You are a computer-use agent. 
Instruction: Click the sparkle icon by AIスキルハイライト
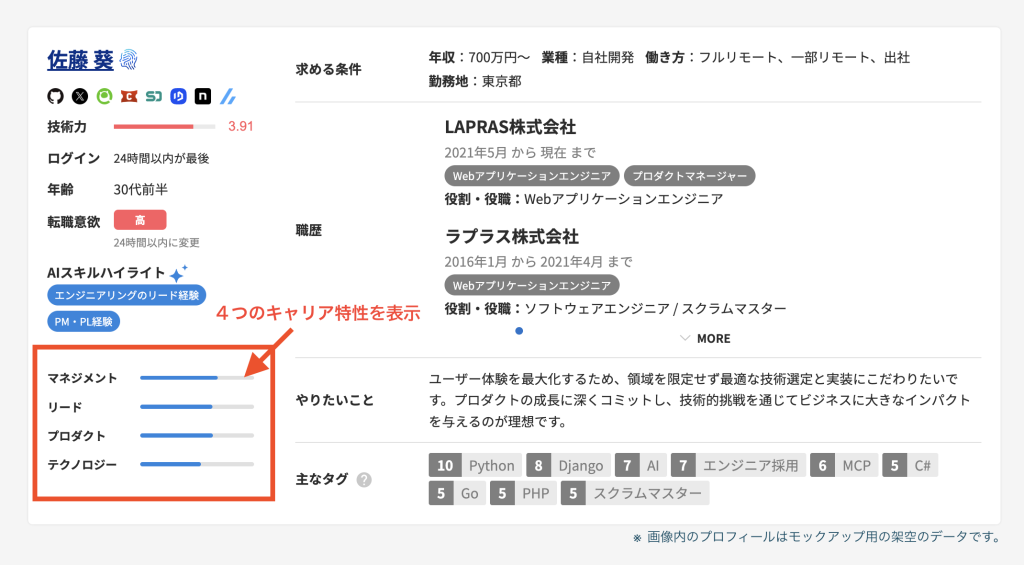pos(178,273)
